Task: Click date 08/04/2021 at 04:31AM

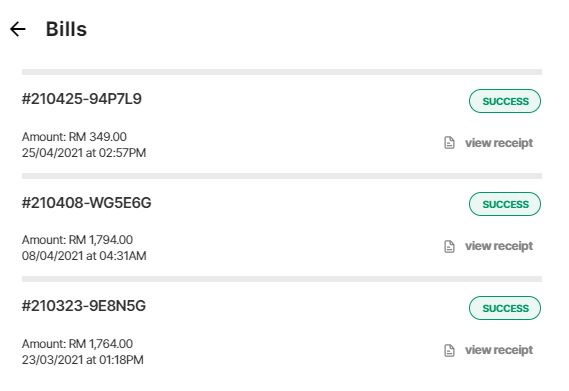Action: (x=84, y=256)
